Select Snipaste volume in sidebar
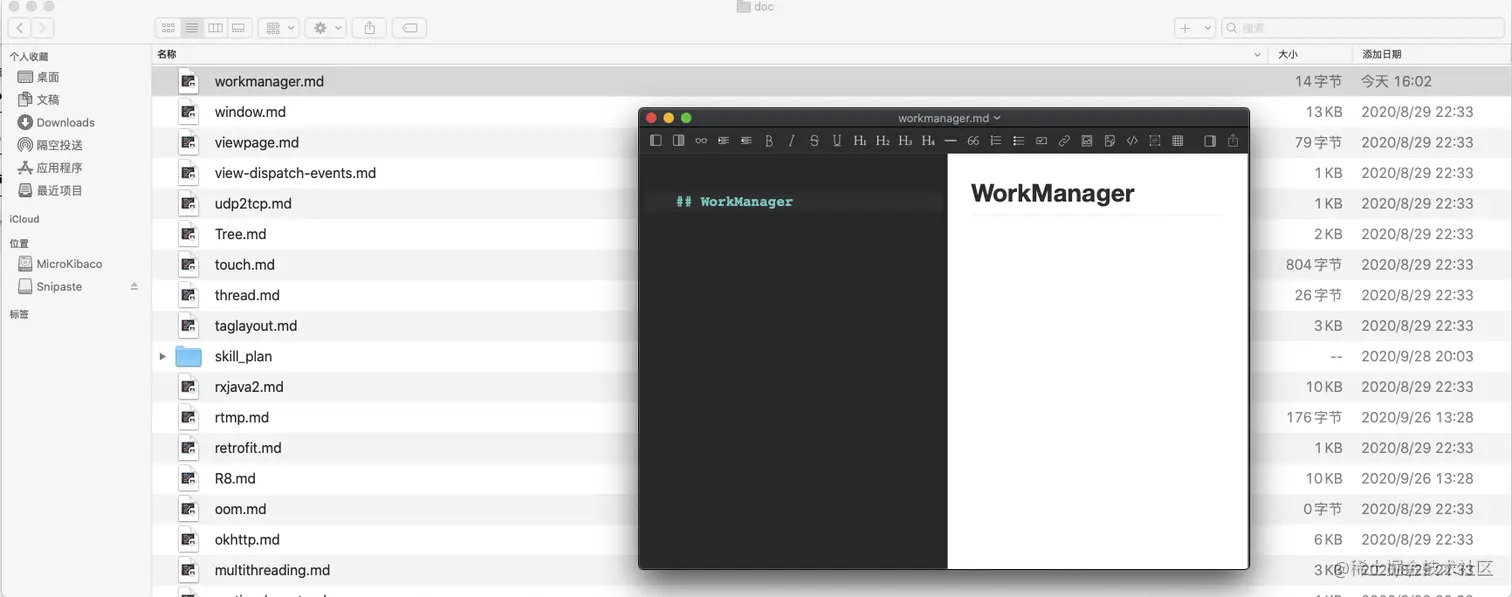1512x597 pixels. 51,286
